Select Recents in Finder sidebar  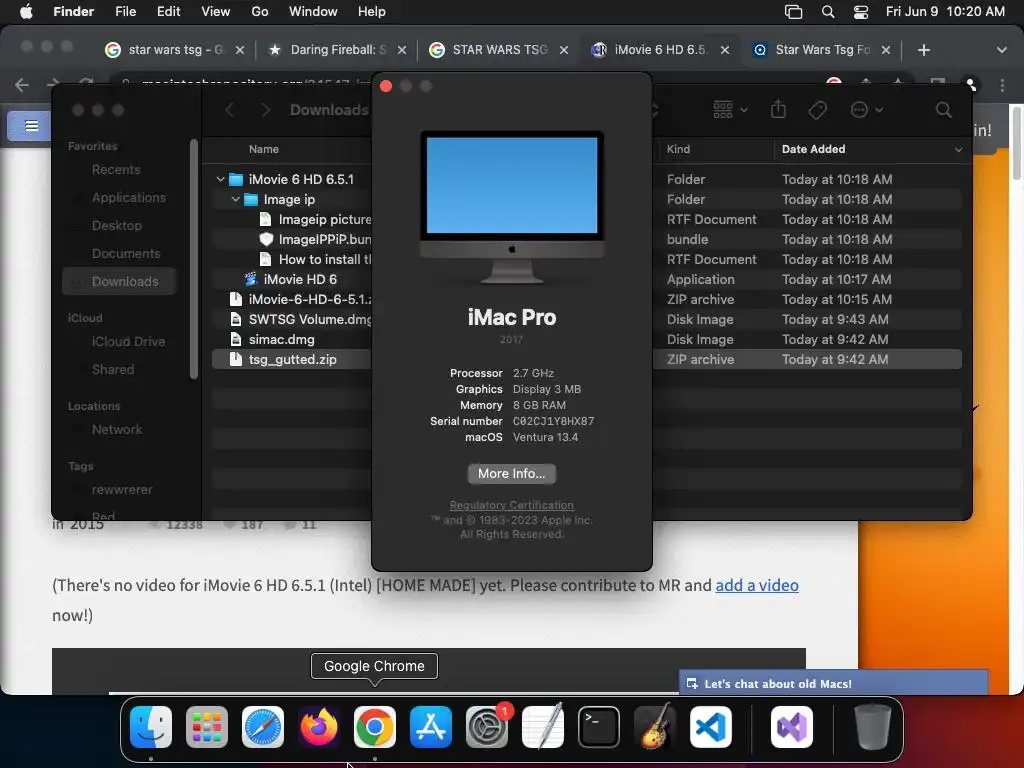116,169
